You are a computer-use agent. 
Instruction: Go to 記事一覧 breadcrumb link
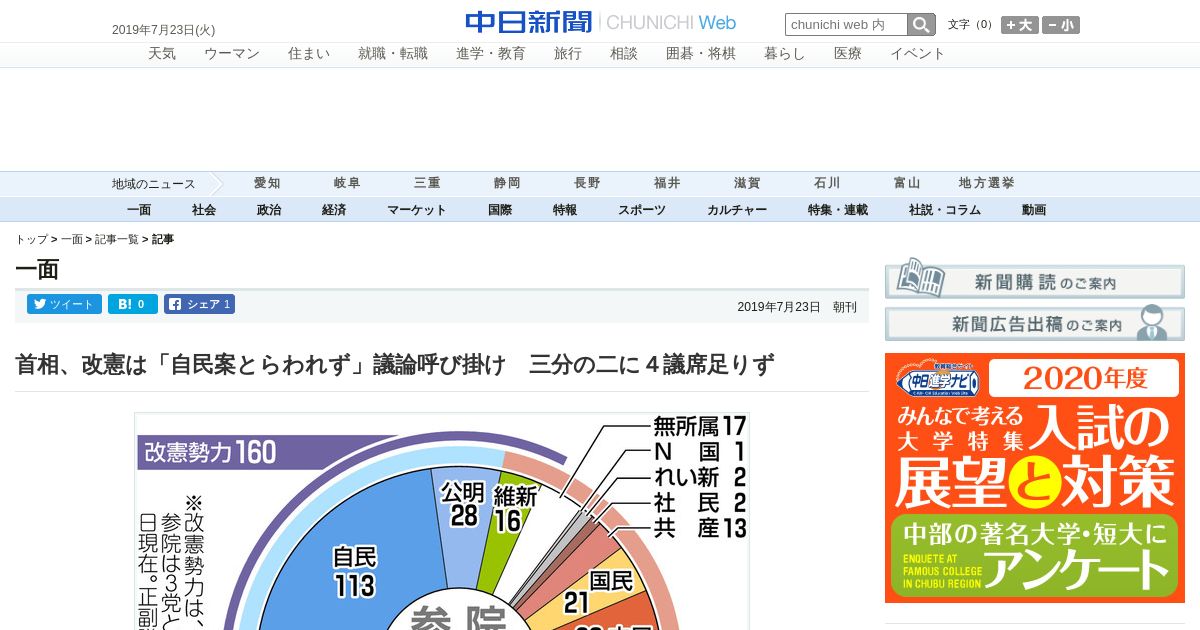coord(117,240)
